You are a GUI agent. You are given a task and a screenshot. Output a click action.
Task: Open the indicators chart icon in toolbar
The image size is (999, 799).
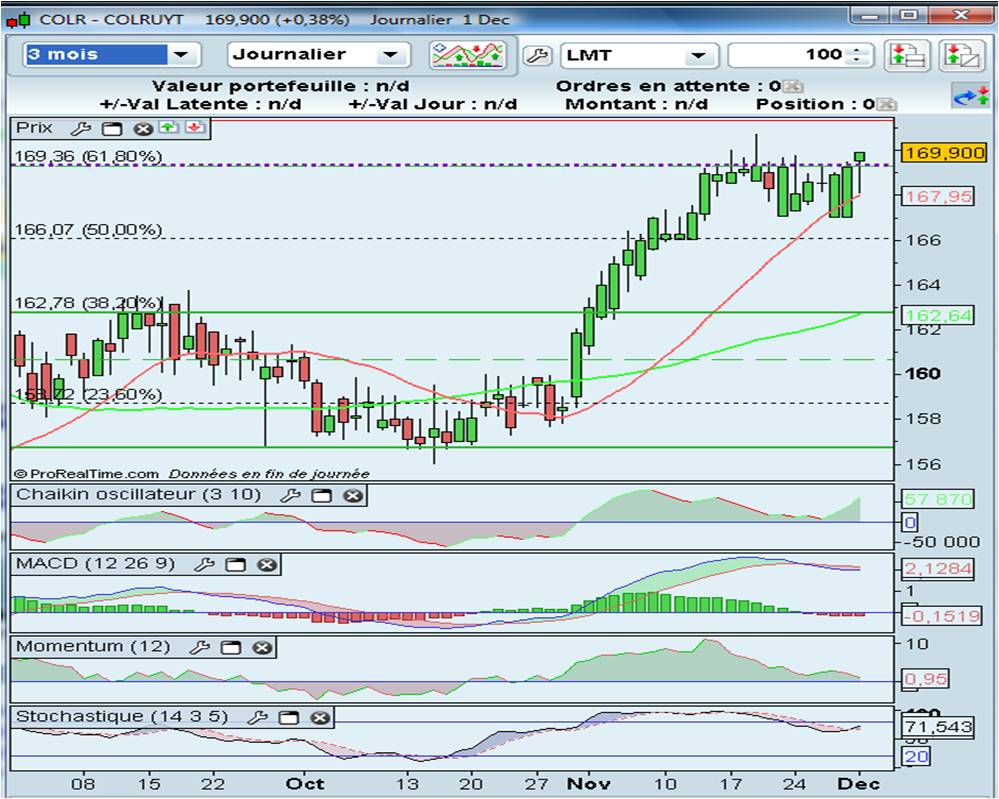tap(468, 55)
